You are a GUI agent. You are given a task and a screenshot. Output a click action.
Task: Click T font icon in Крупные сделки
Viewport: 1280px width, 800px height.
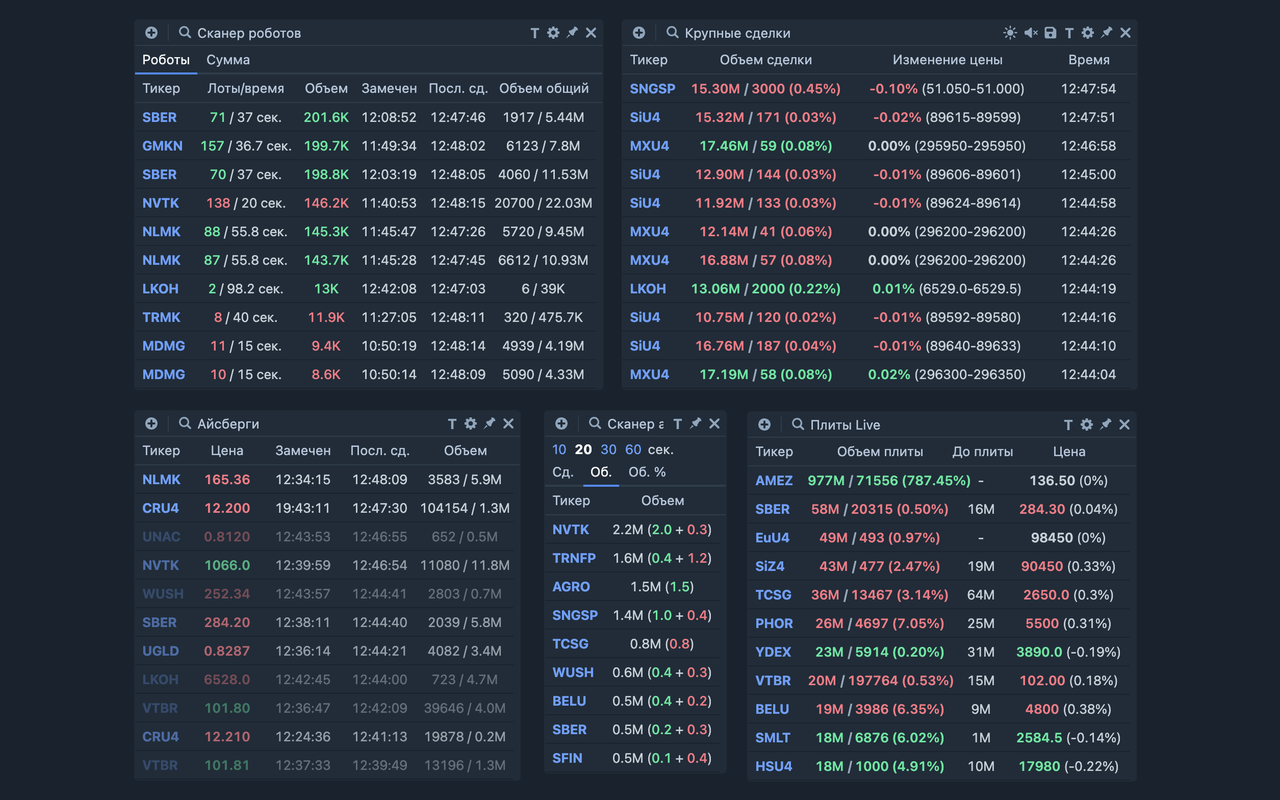coord(1069,33)
